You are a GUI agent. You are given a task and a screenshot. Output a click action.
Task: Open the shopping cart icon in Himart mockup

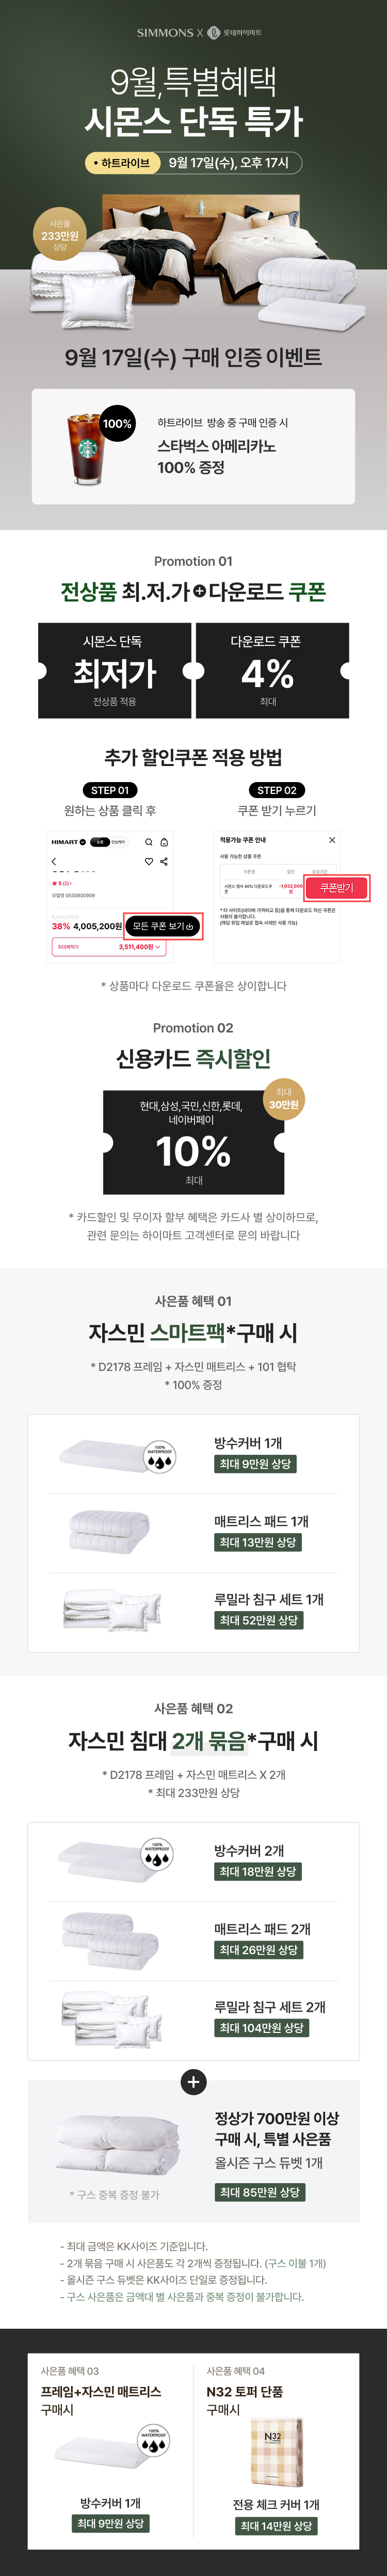click(164, 842)
